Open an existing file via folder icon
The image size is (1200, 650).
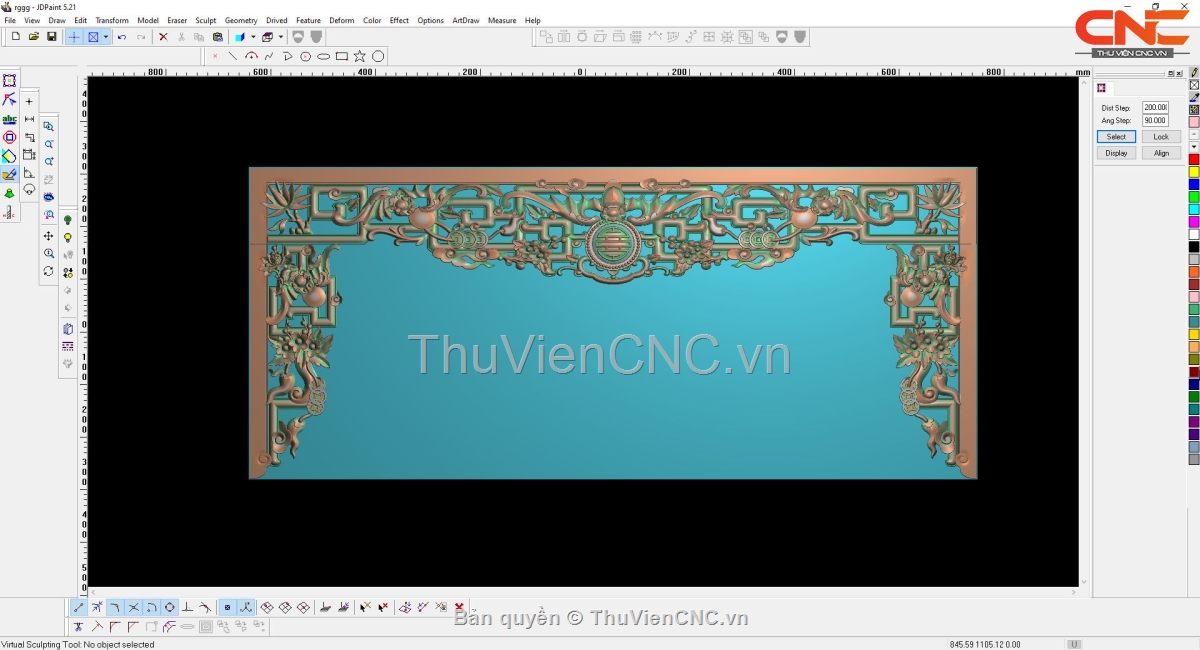tap(34, 37)
